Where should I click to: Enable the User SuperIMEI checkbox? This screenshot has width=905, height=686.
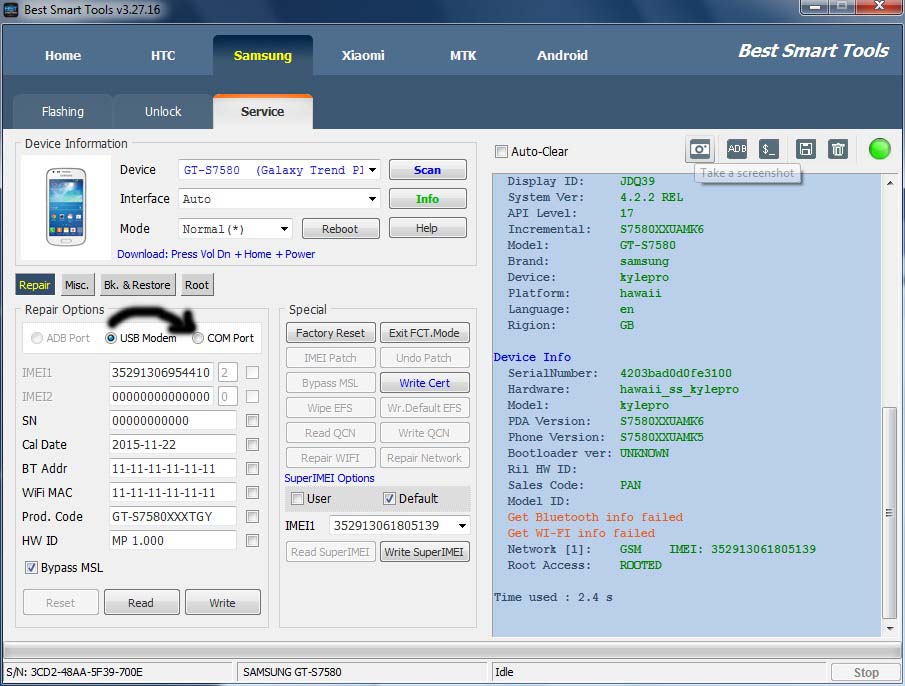point(297,498)
